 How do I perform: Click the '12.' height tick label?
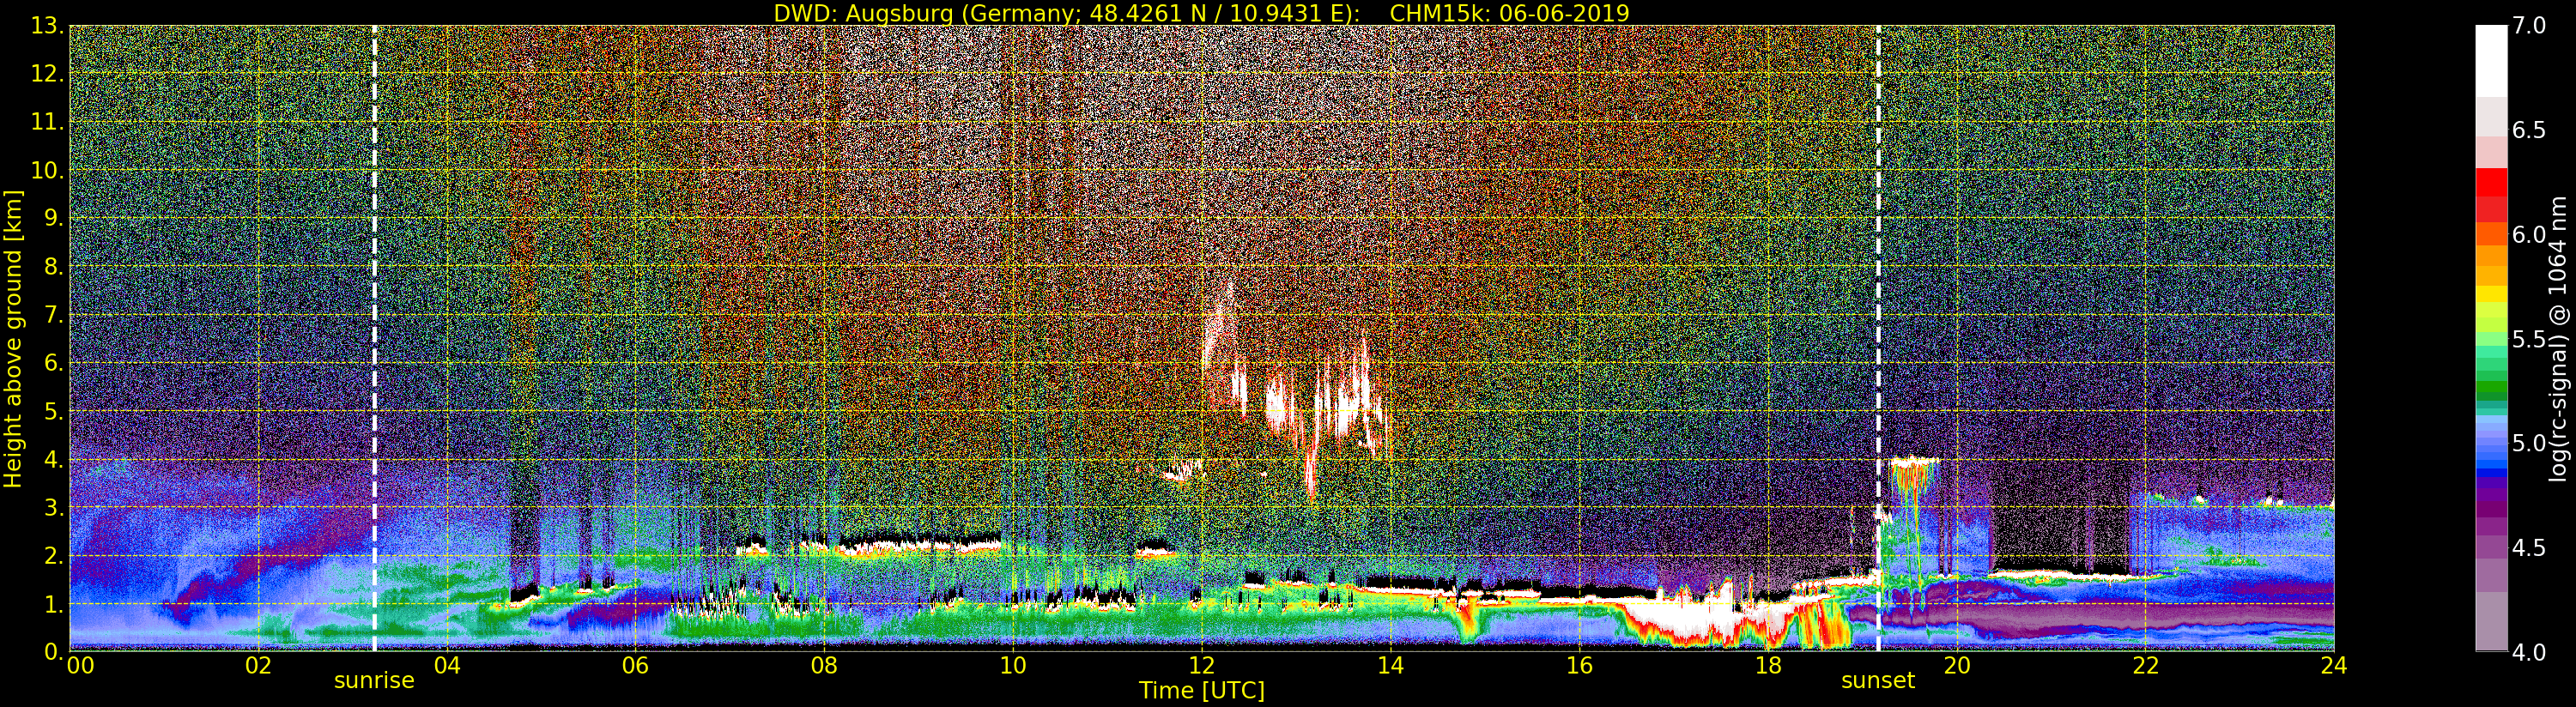coord(48,73)
